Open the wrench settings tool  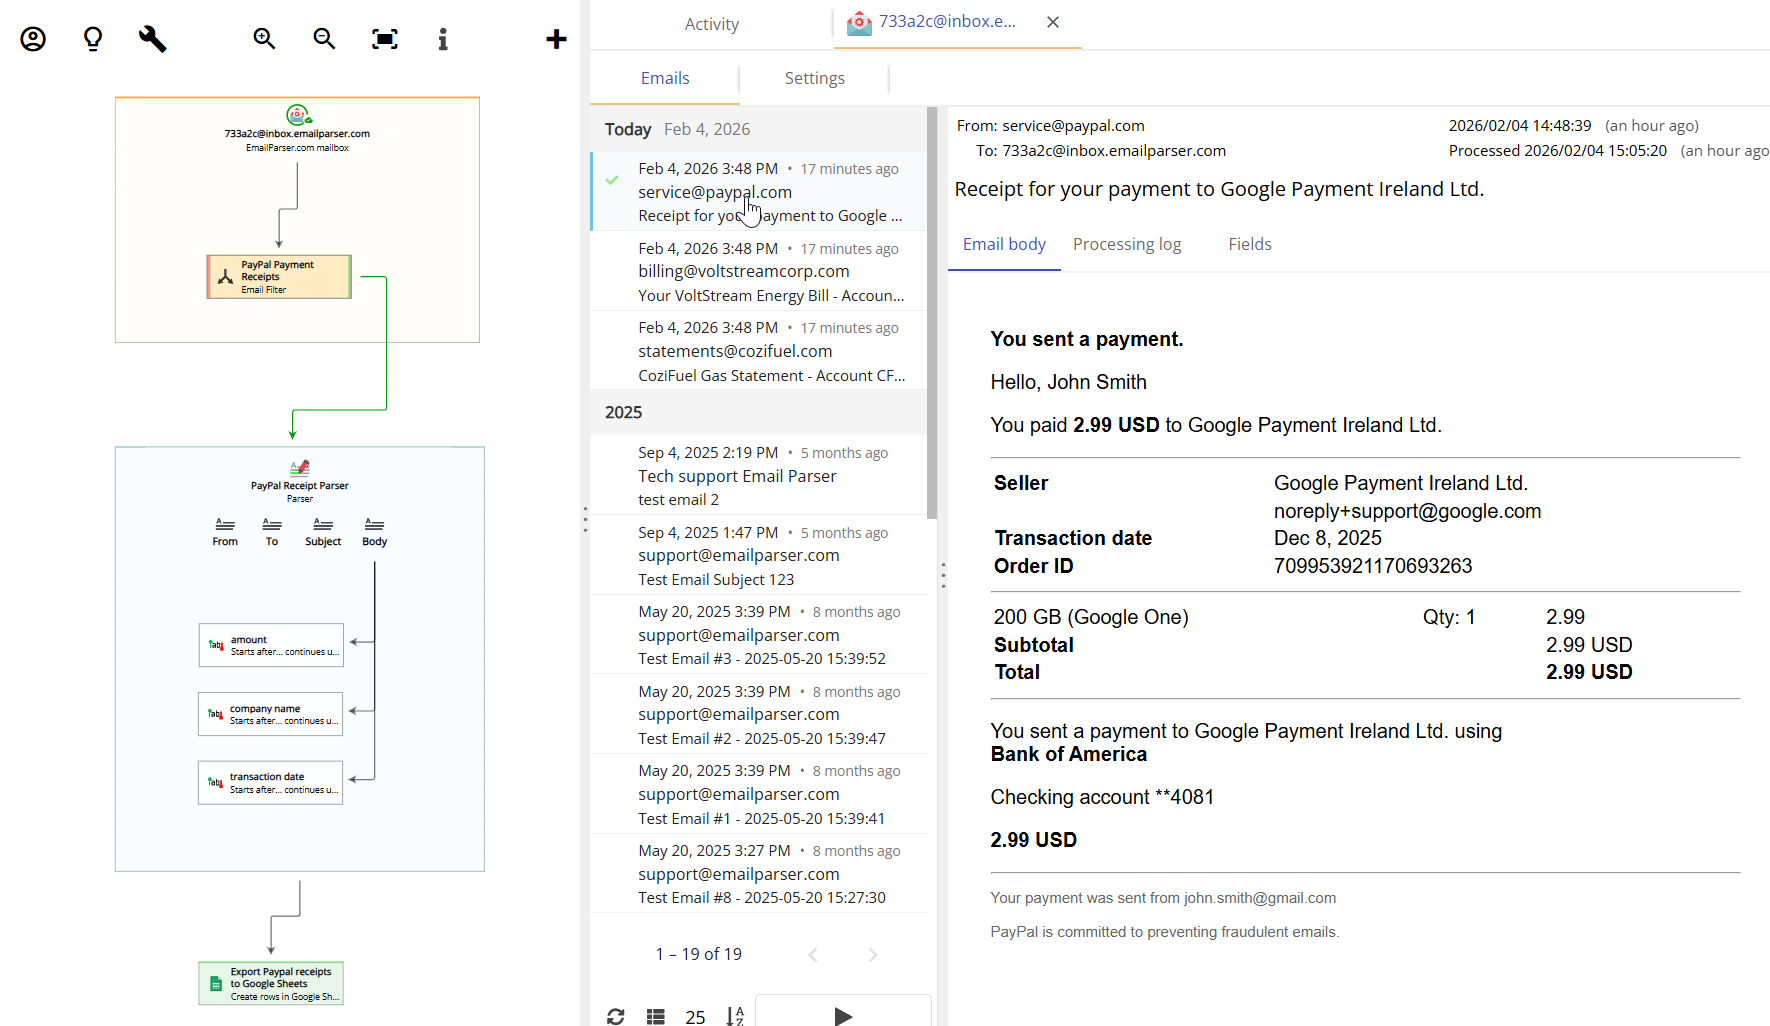(152, 38)
